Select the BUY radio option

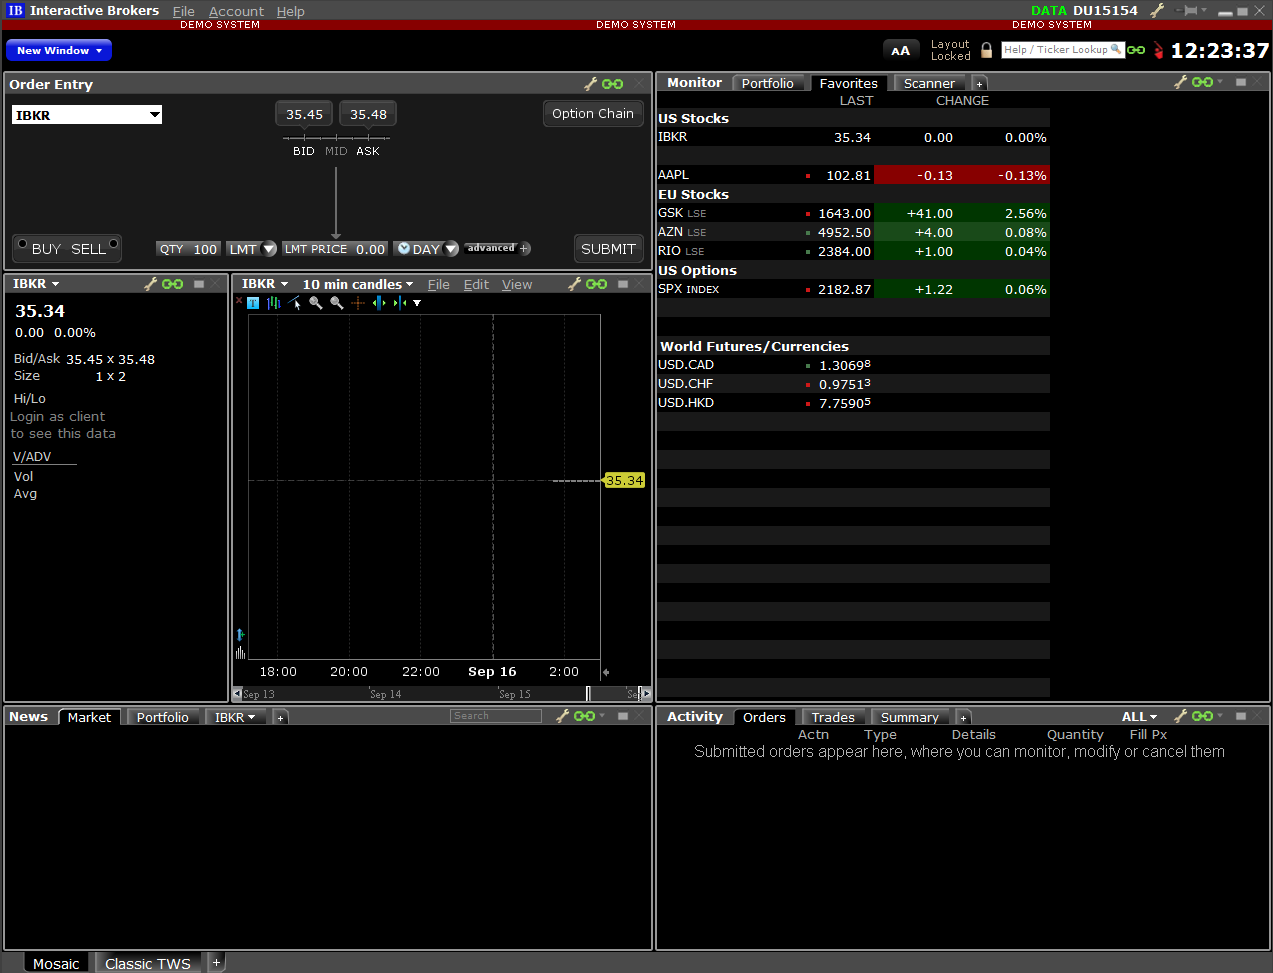23,244
